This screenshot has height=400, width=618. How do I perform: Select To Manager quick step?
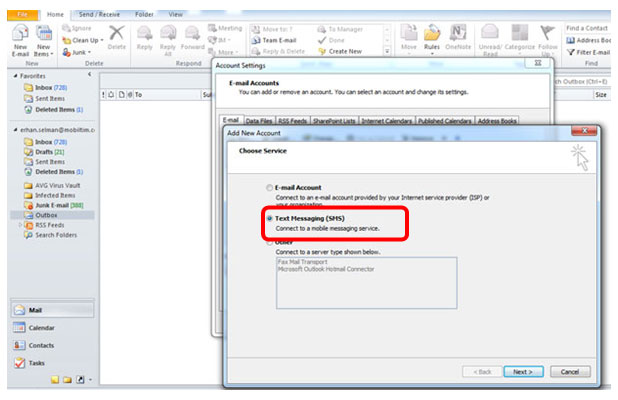pyautogui.click(x=340, y=29)
